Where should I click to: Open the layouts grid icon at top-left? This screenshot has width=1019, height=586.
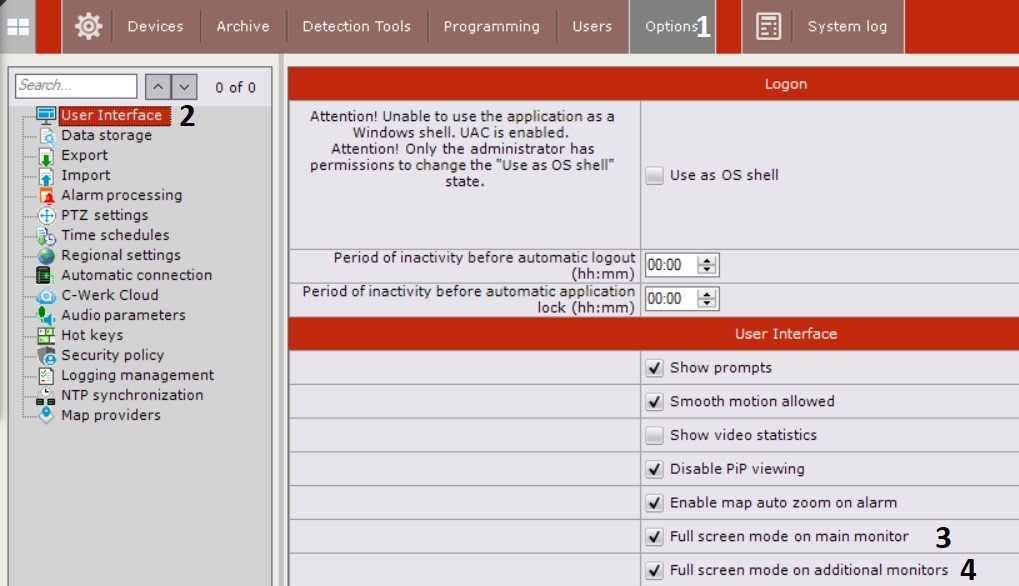(x=18, y=27)
